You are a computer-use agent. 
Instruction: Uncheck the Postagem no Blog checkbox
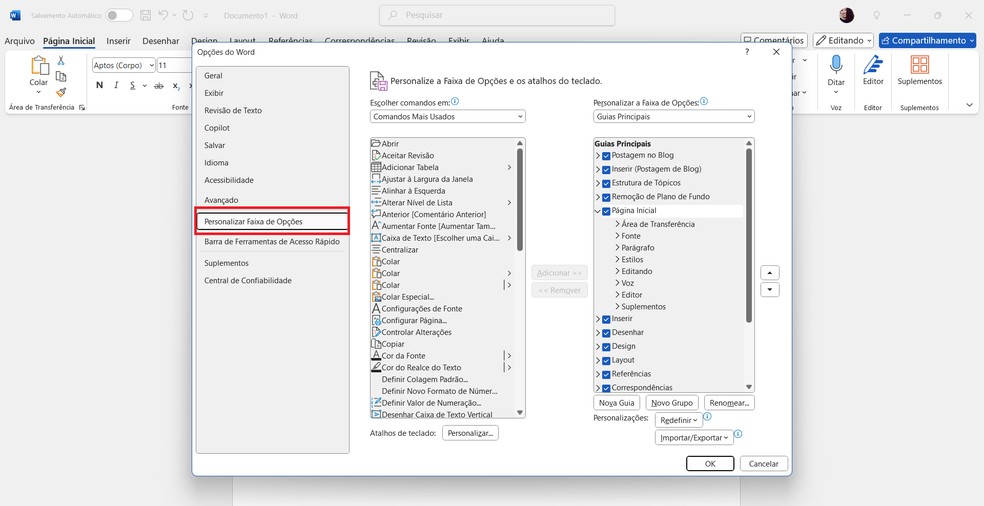tap(606, 155)
